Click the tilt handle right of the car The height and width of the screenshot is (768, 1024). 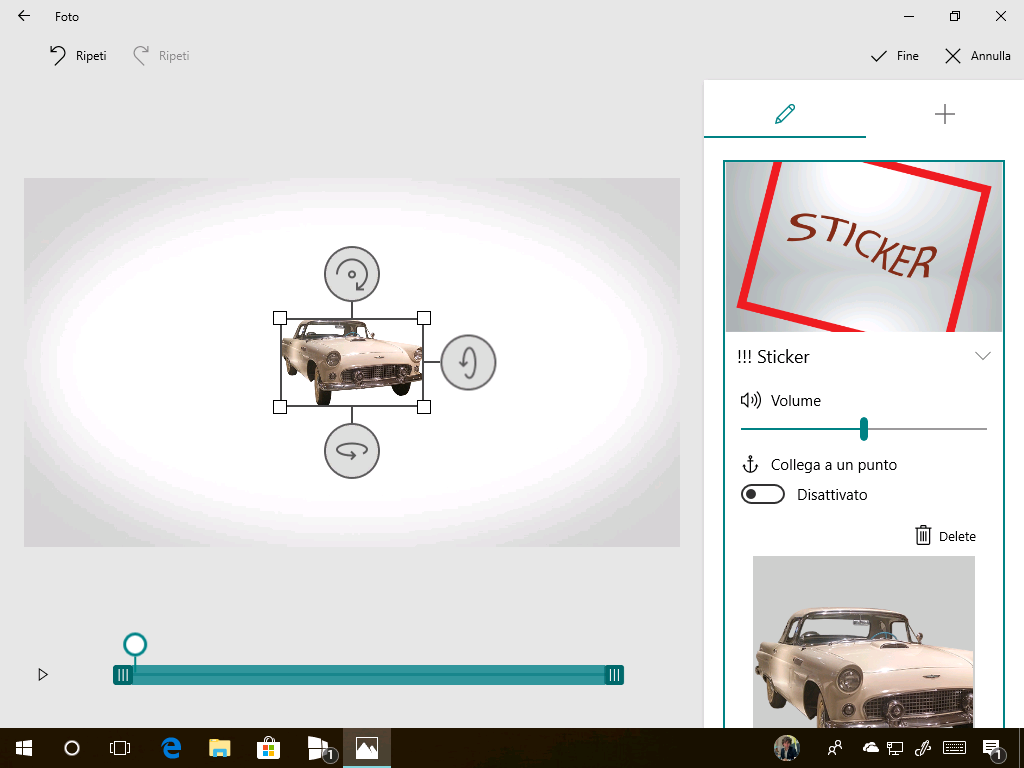[468, 362]
